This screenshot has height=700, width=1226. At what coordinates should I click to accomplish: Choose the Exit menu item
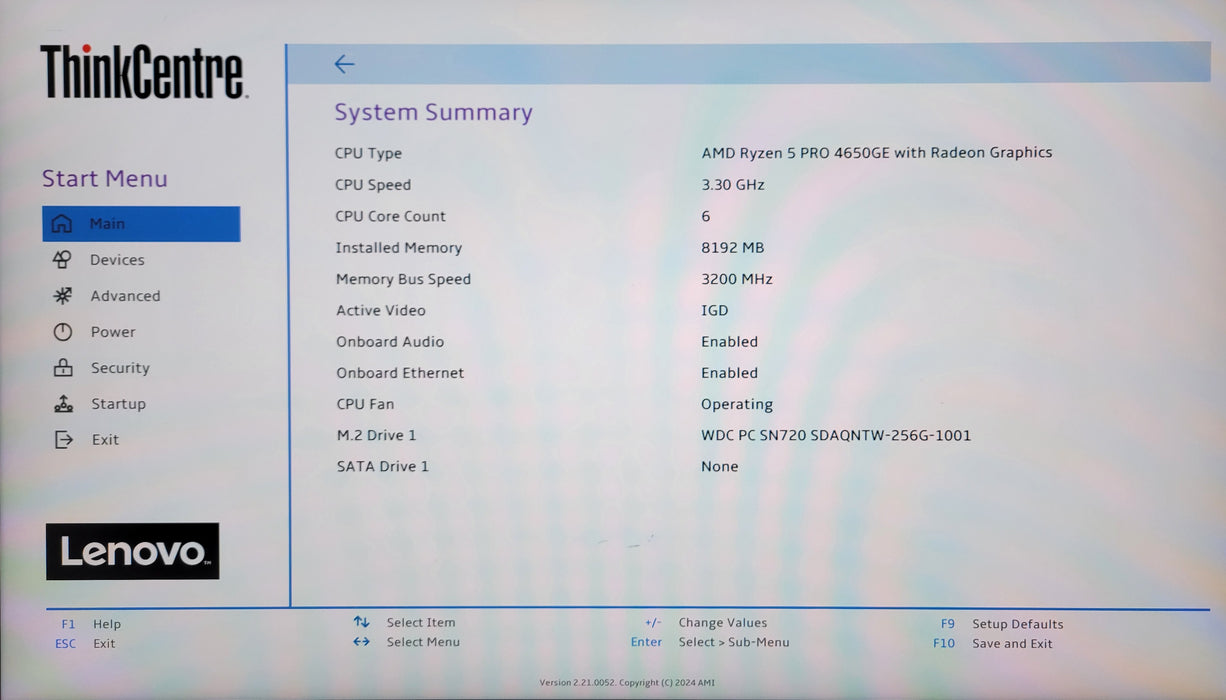[x=105, y=440]
